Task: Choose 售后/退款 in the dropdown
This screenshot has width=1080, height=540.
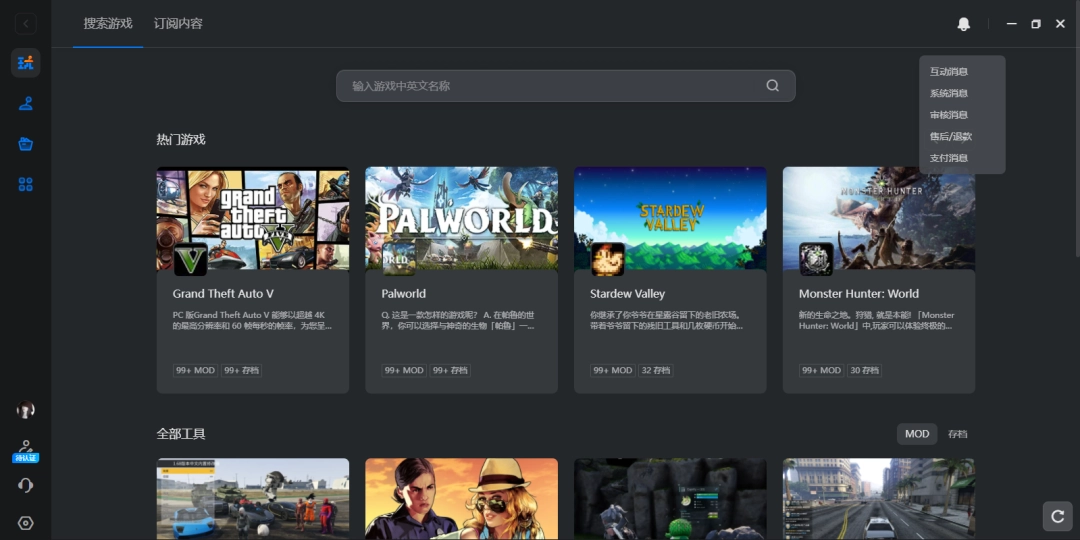Action: click(x=950, y=136)
